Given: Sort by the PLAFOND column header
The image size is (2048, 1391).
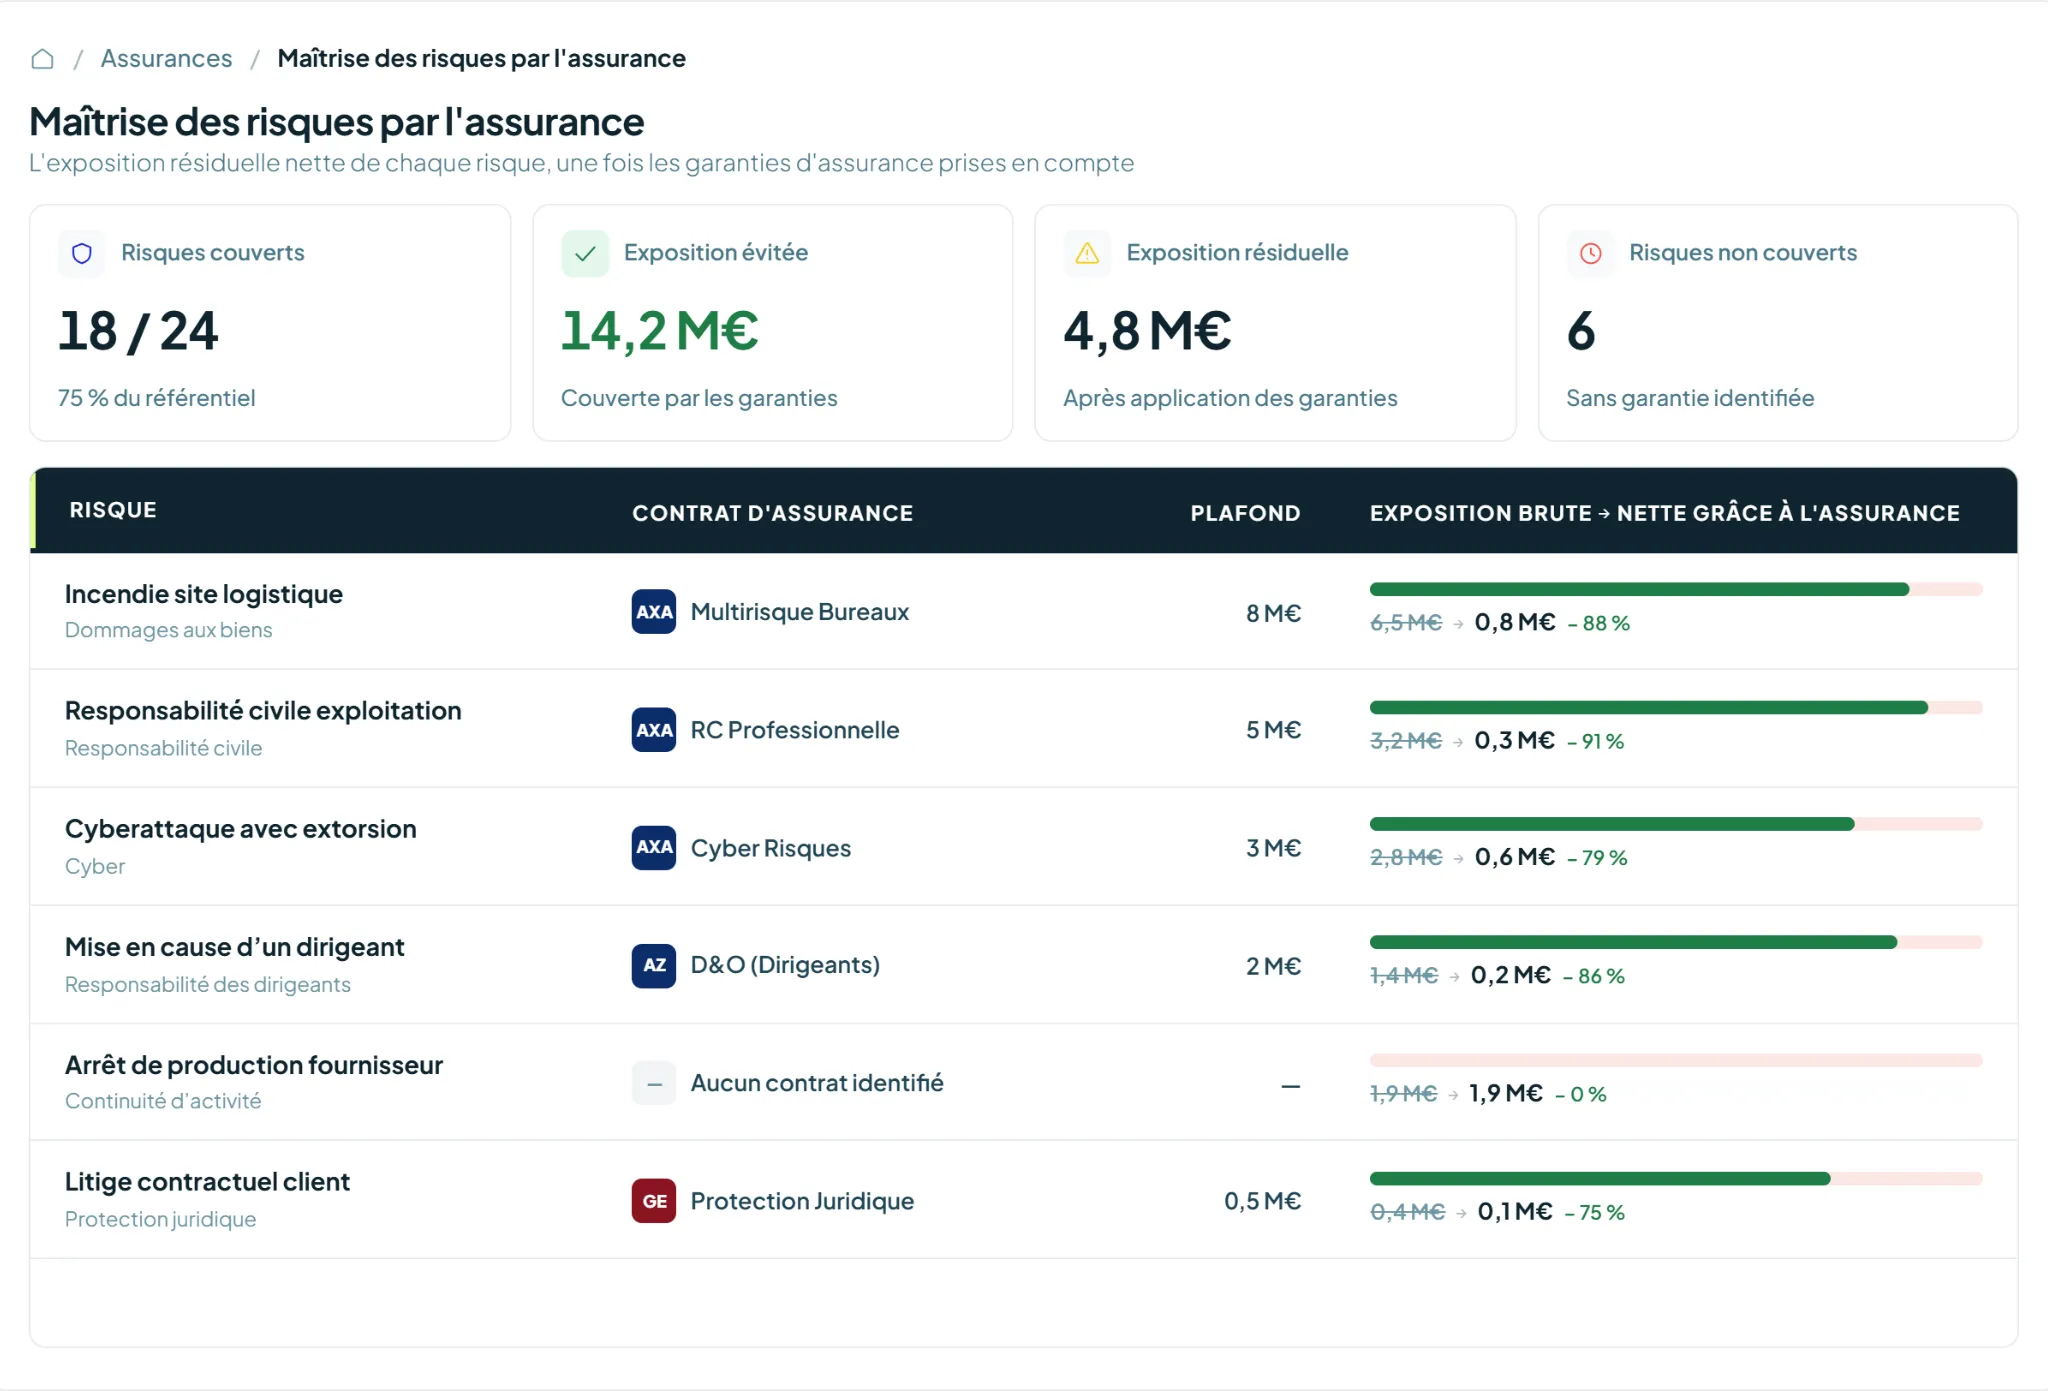Looking at the screenshot, I should click(x=1245, y=513).
